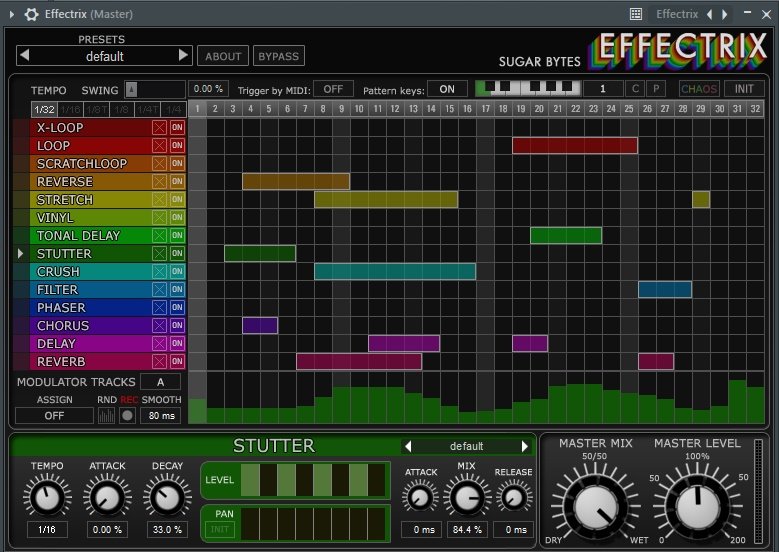This screenshot has width=779, height=552.
Task: Click the BYPASS button
Action: (279, 56)
